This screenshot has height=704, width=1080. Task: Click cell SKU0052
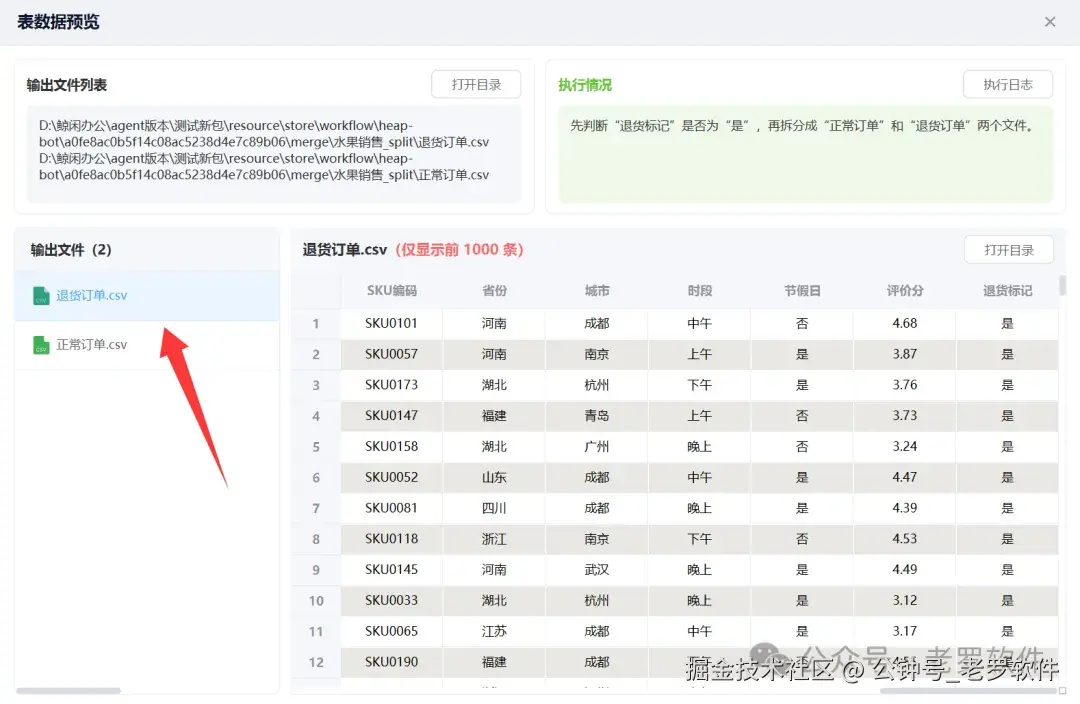391,477
